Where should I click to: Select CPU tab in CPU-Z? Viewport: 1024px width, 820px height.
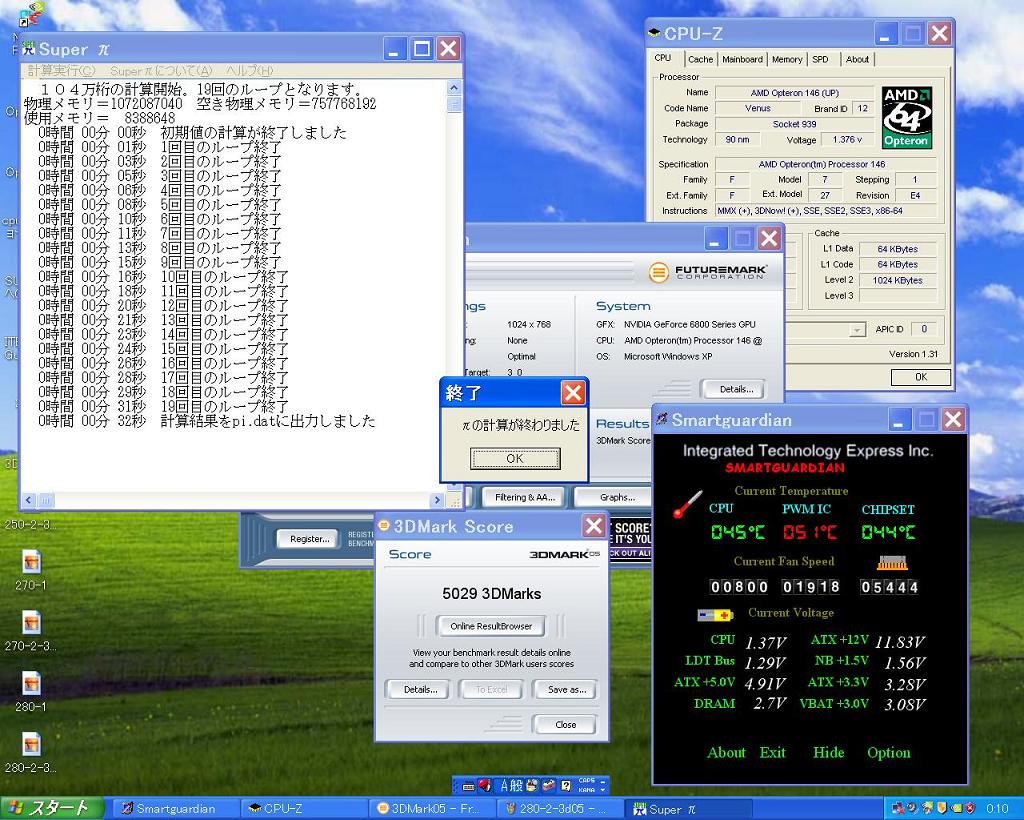[663, 58]
